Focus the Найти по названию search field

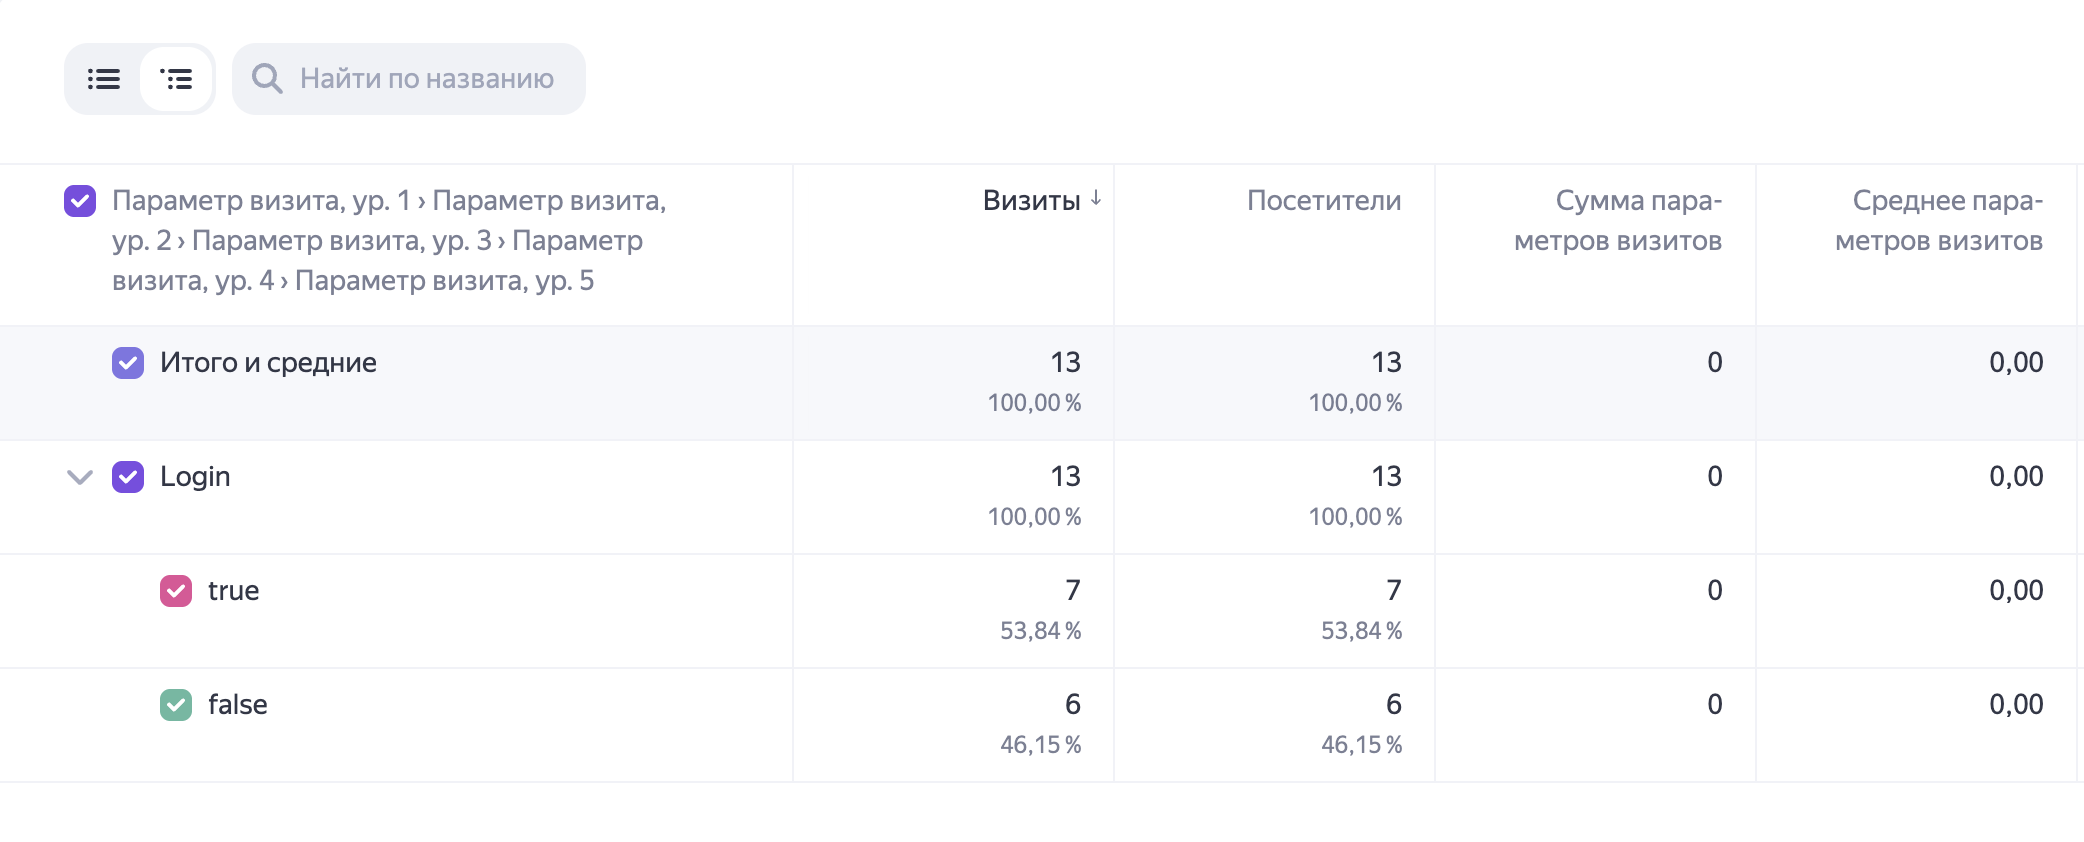coord(409,79)
